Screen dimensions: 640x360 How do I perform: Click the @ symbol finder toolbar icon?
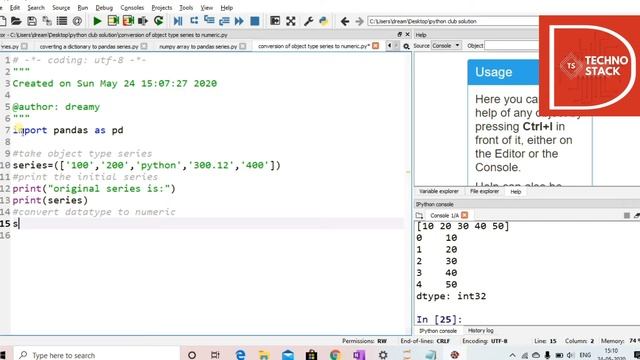(x=77, y=21)
